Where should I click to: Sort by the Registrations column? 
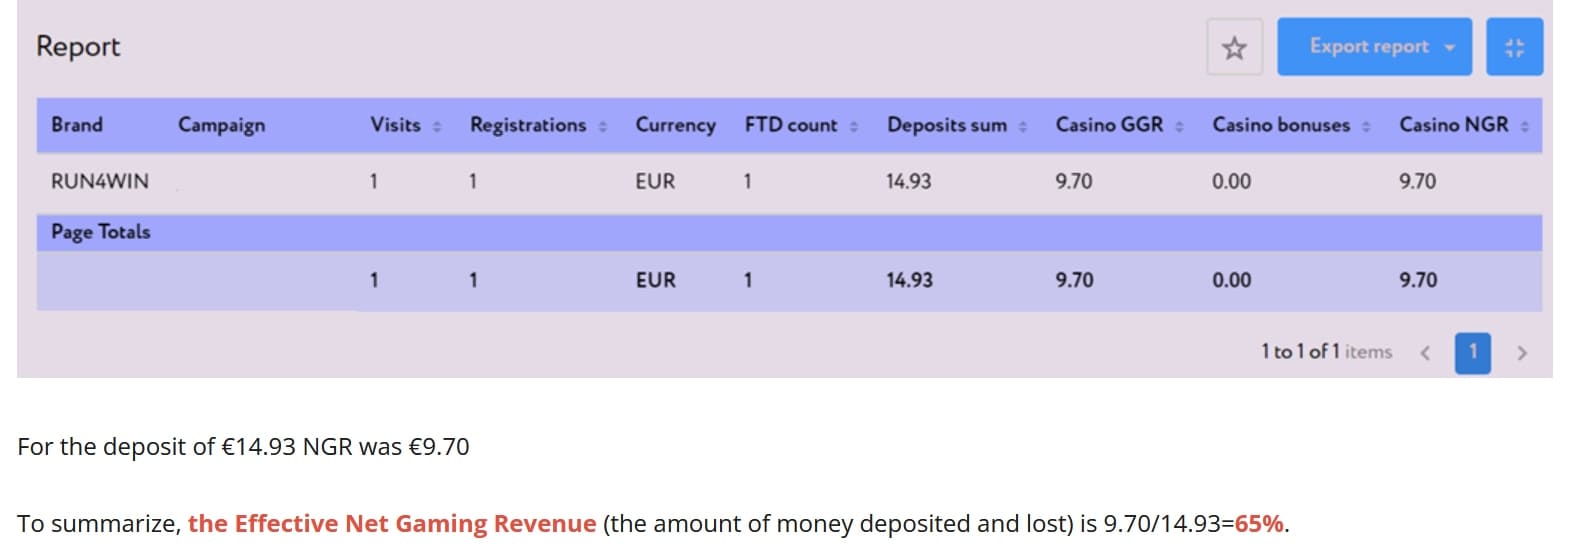[602, 126]
